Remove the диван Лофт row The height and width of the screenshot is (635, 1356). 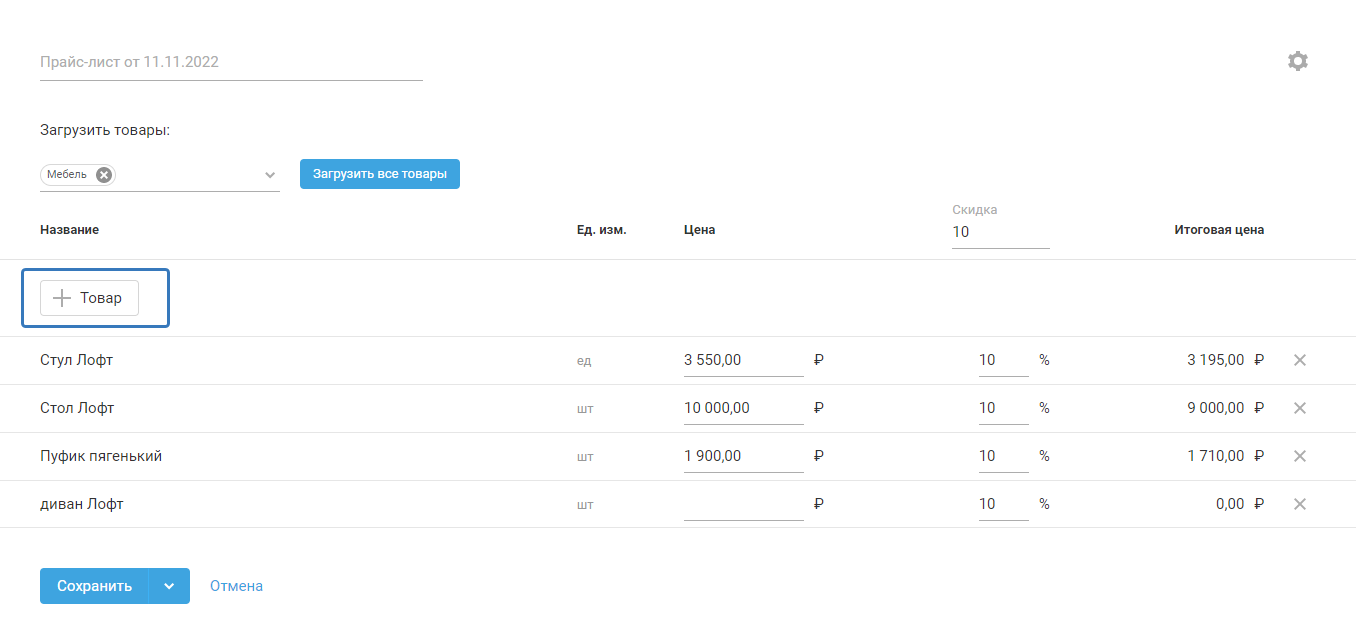coord(1300,504)
